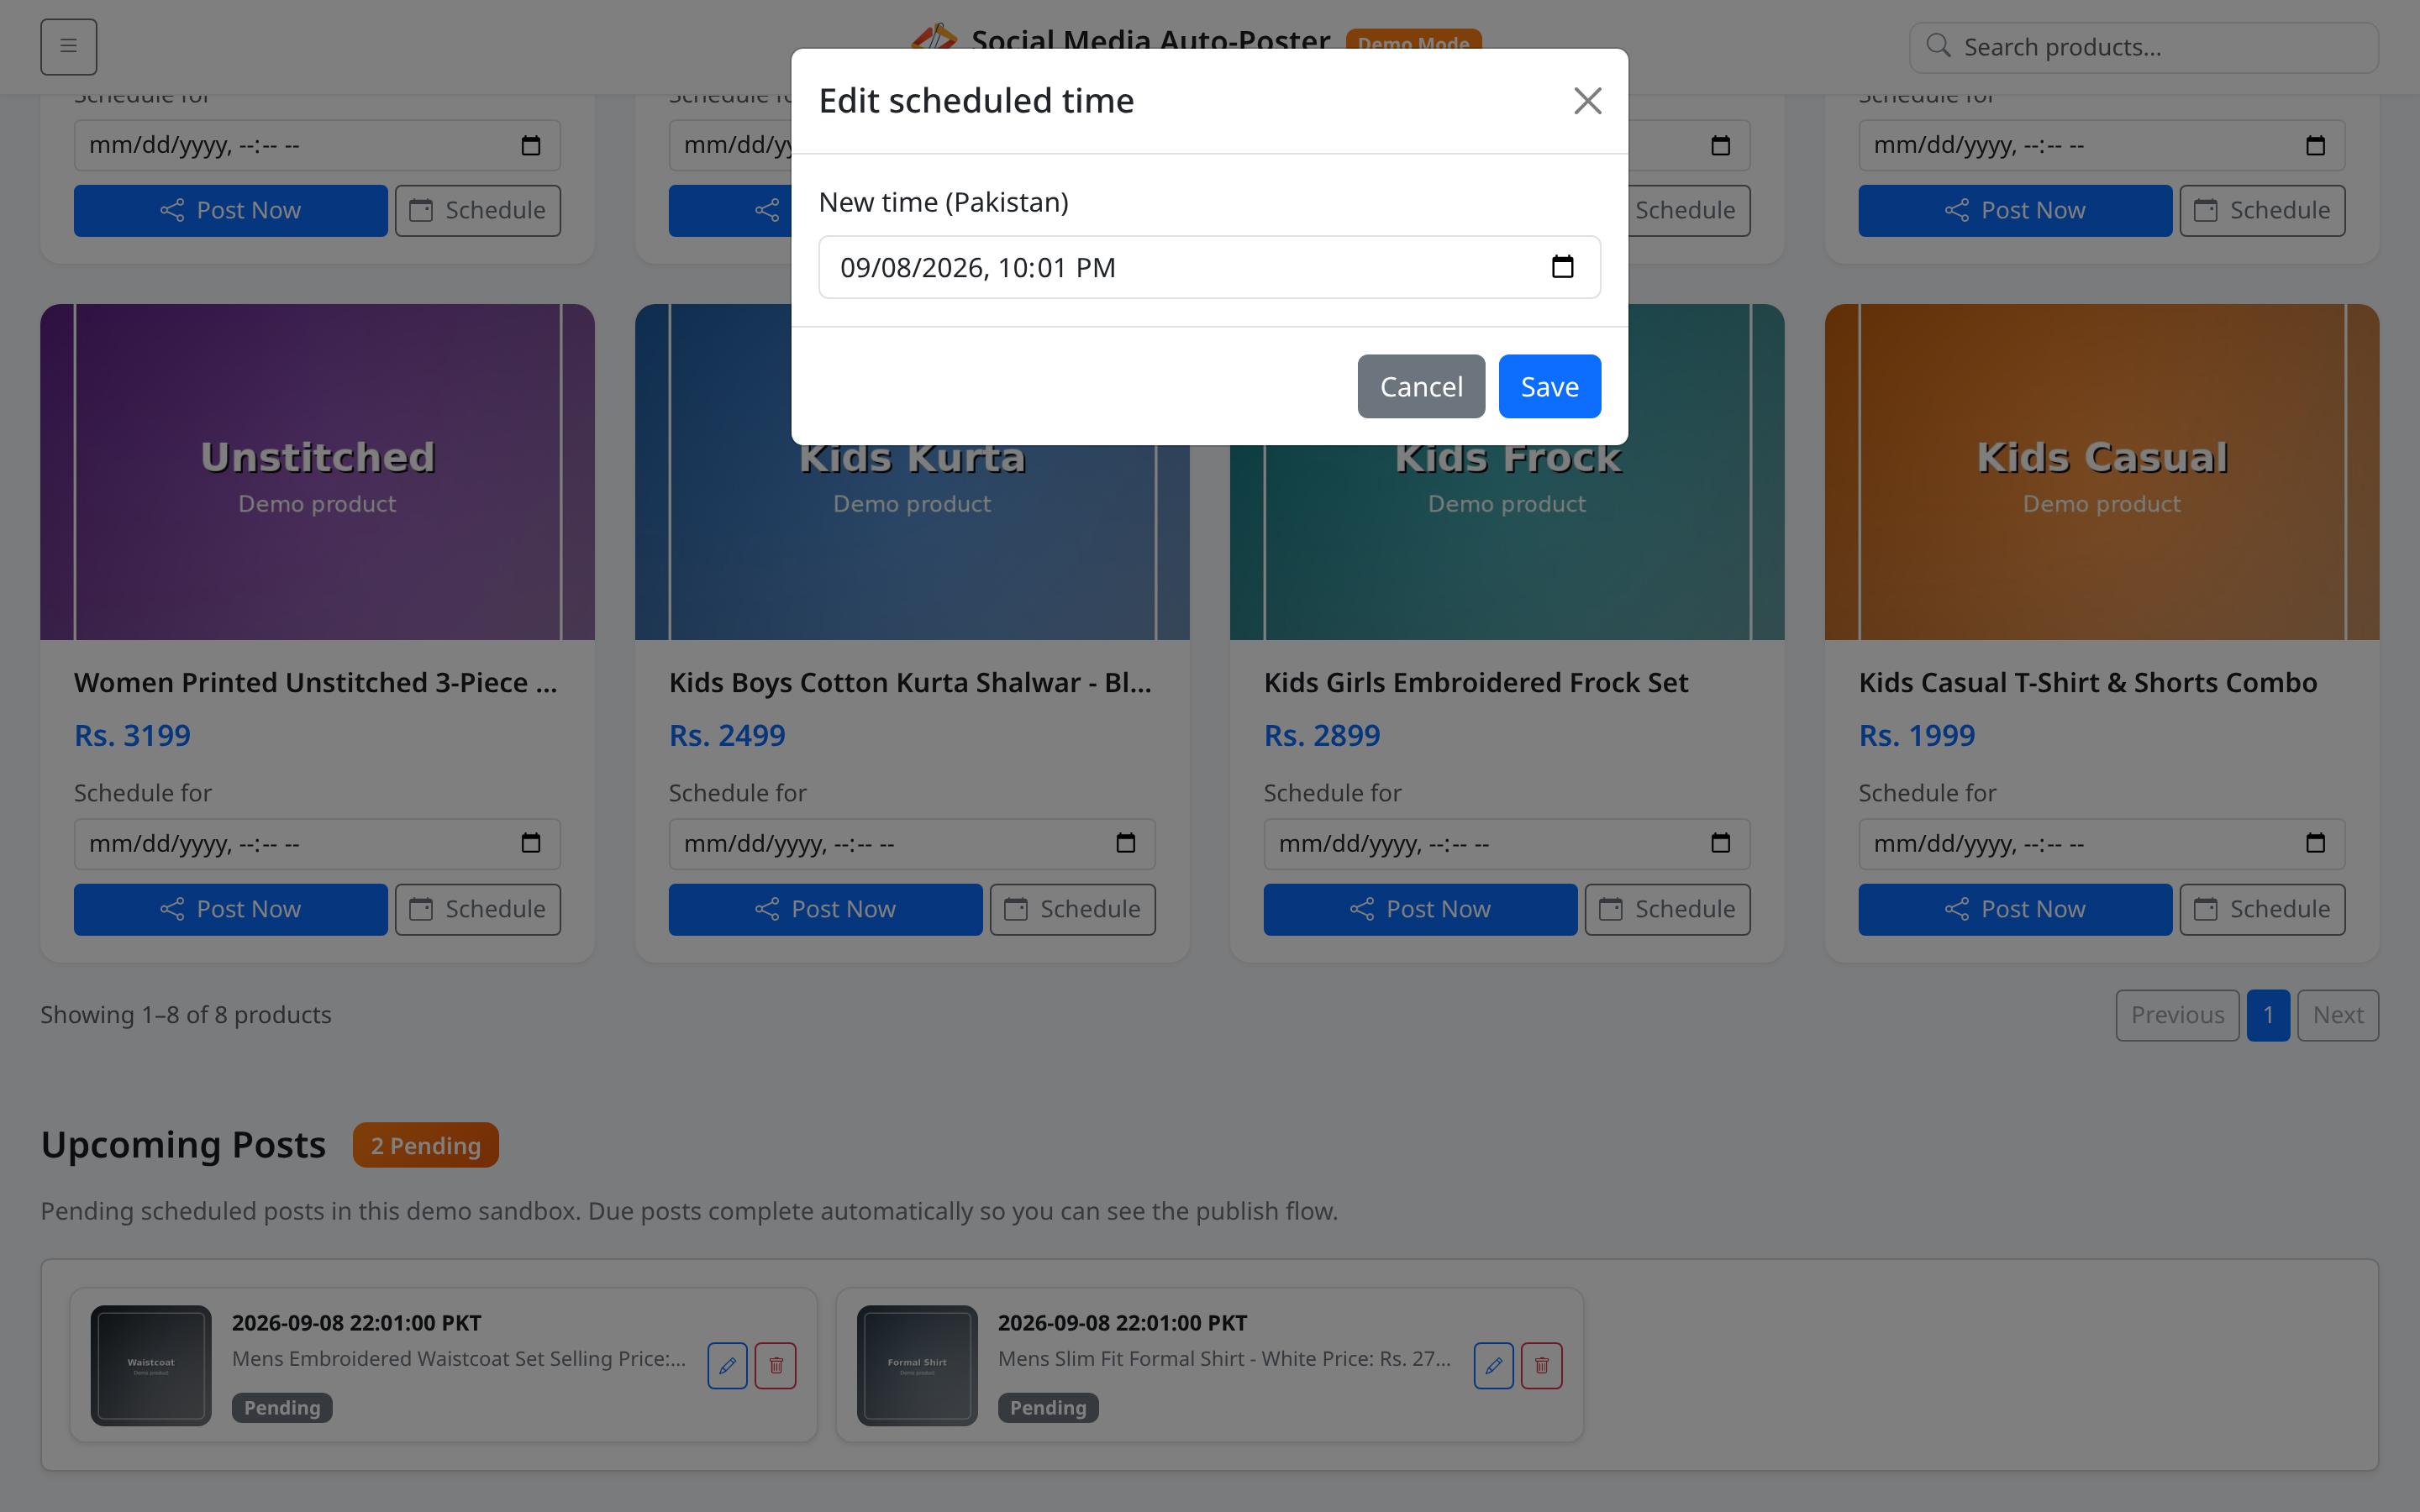Open the hamburger menu
The width and height of the screenshot is (2420, 1512).
point(68,46)
